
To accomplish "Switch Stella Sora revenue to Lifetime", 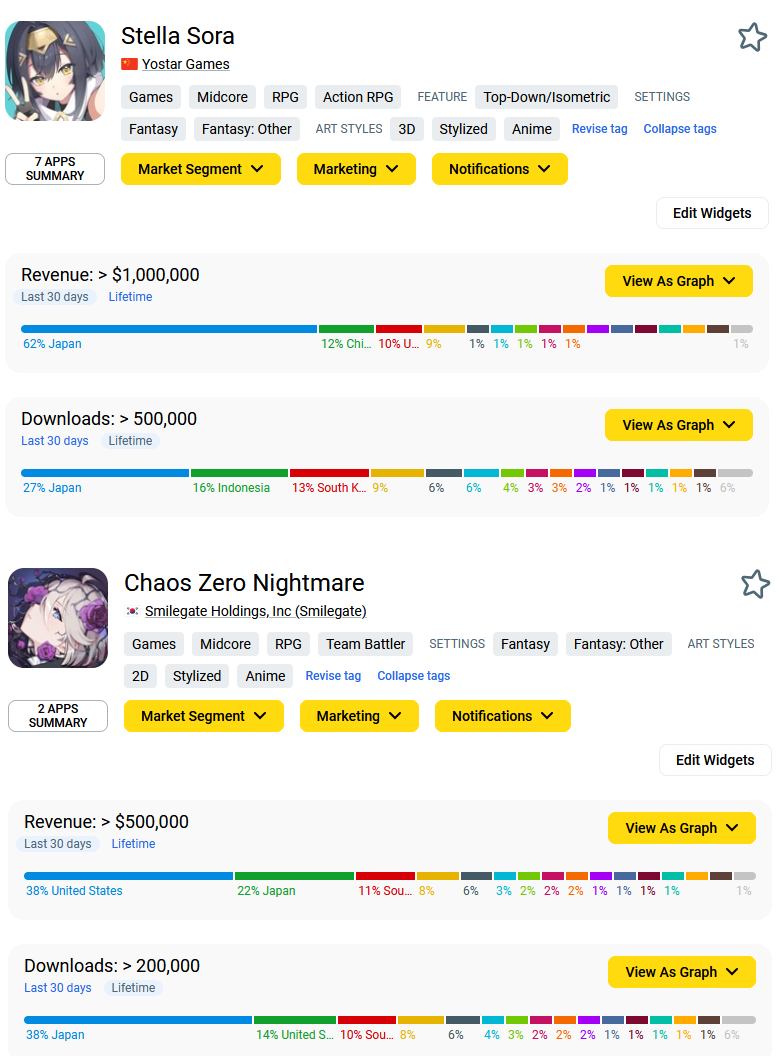I will (x=130, y=297).
